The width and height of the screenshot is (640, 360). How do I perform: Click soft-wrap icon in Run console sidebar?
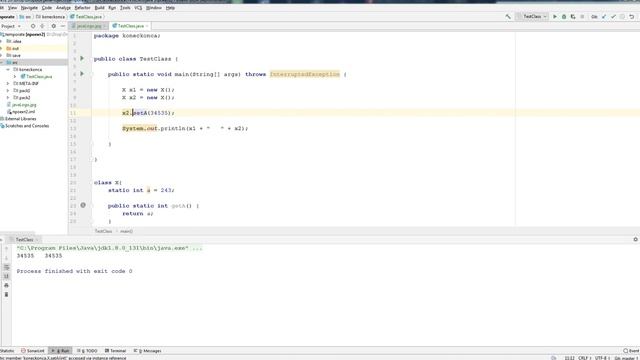[x=6, y=267]
